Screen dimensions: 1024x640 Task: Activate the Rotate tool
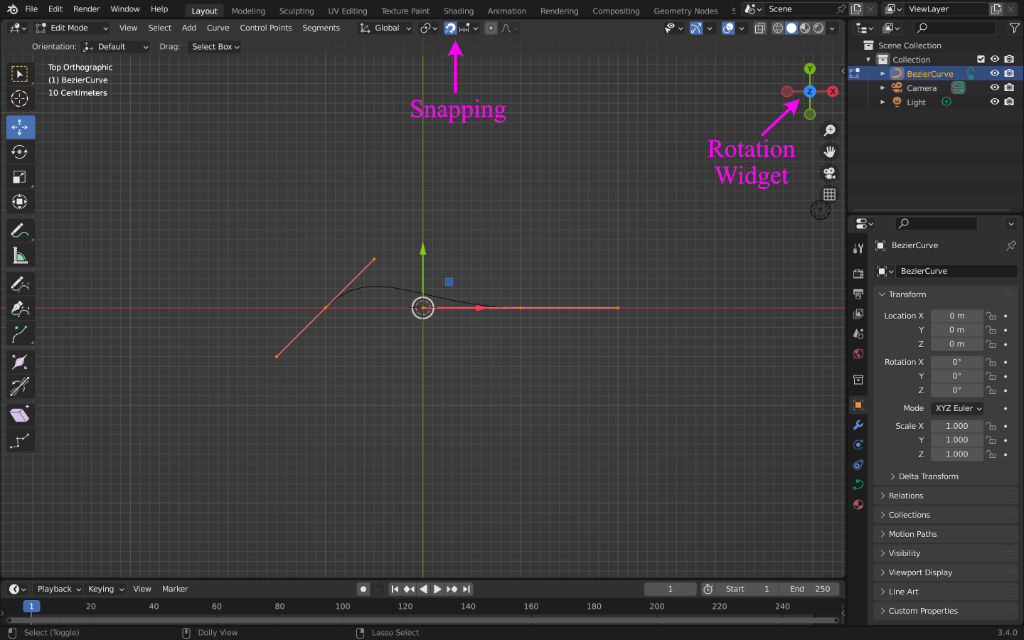click(x=20, y=152)
